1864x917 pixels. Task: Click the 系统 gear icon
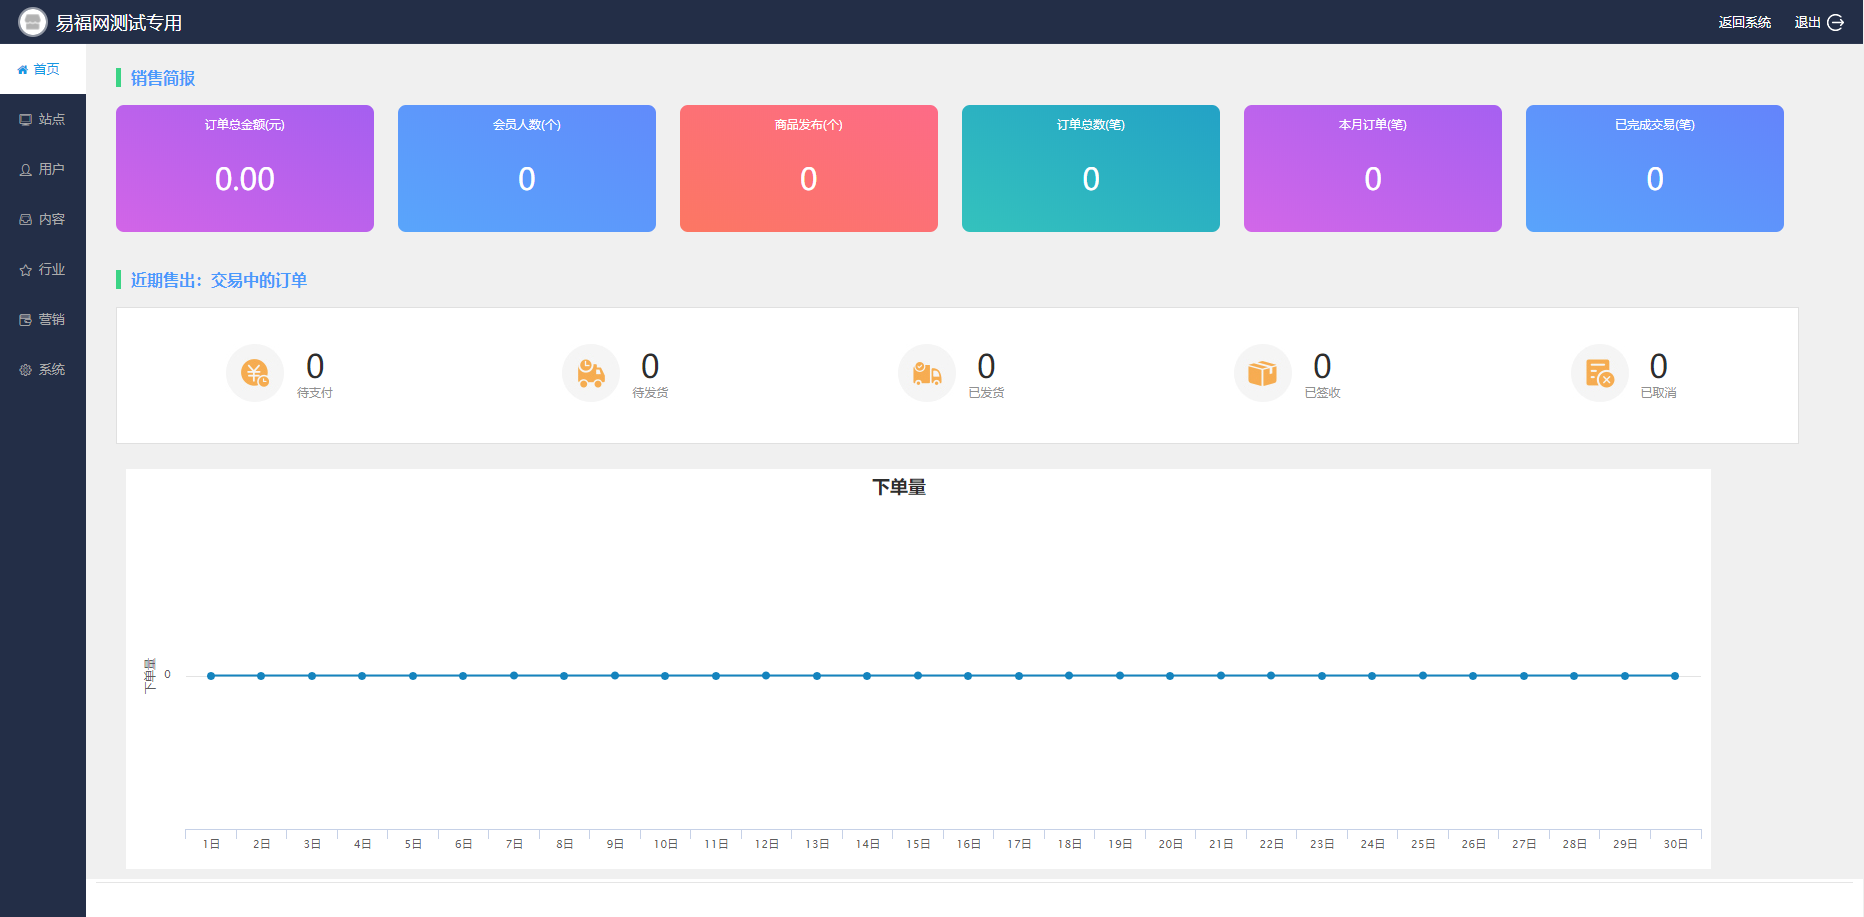(26, 370)
